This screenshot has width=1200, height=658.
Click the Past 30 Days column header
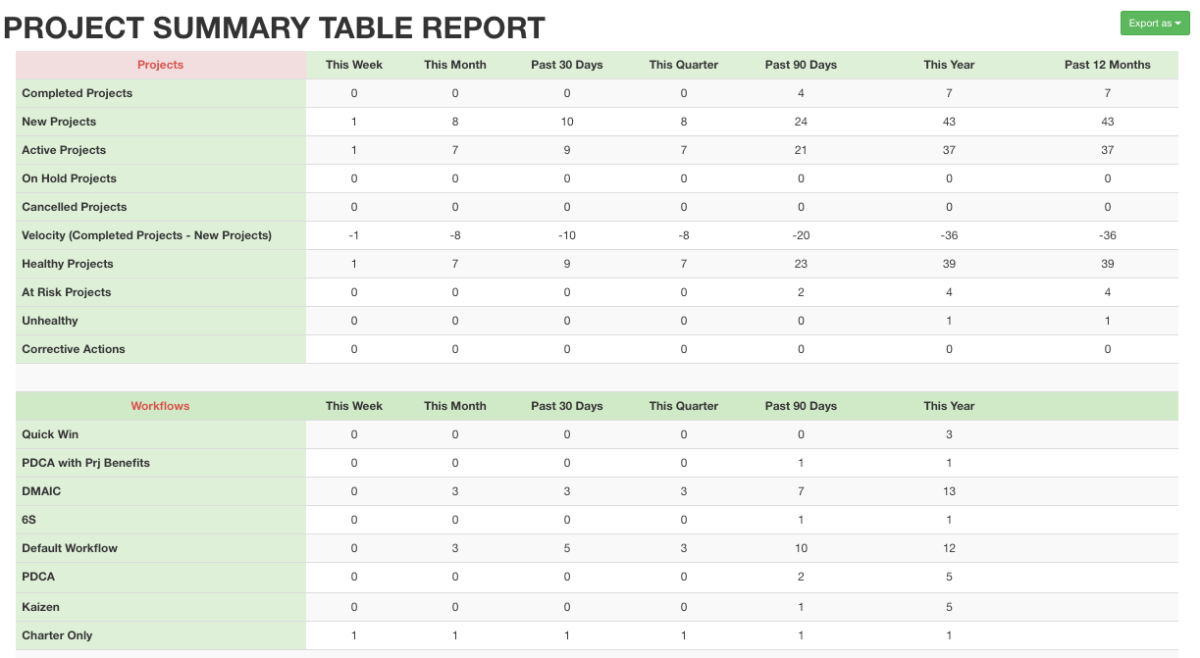[566, 64]
